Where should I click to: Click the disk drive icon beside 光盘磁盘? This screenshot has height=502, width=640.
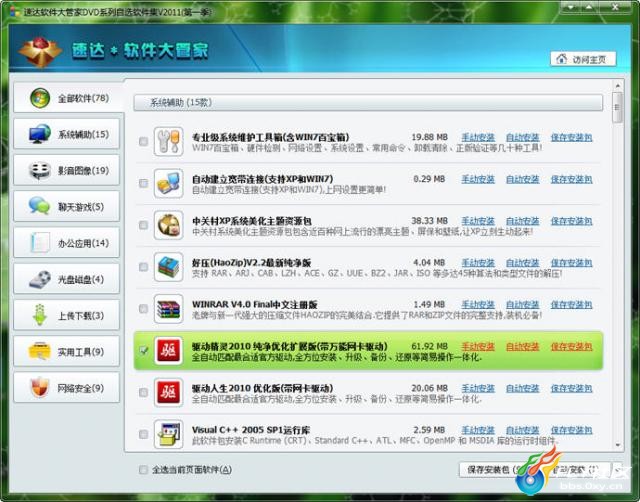click(40, 279)
